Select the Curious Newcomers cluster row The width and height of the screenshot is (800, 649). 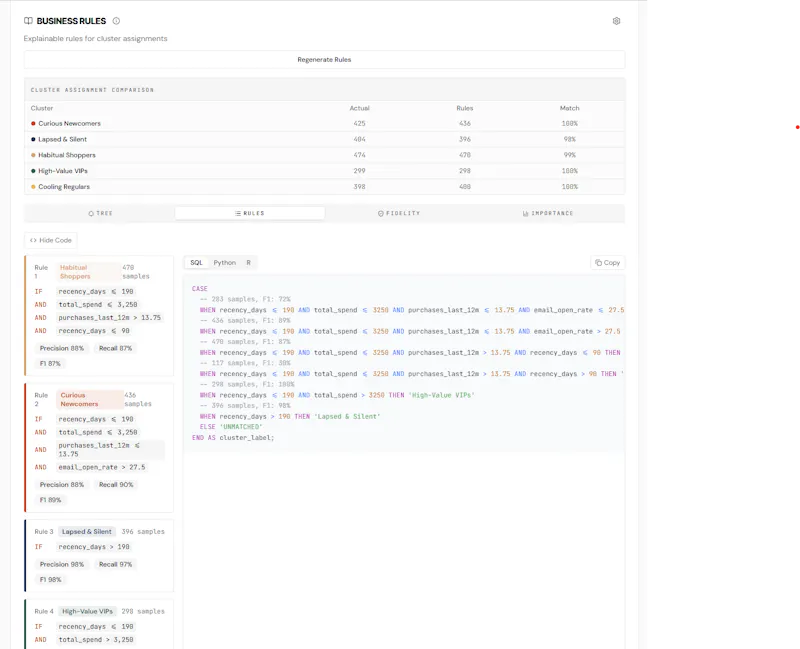click(x=324, y=123)
